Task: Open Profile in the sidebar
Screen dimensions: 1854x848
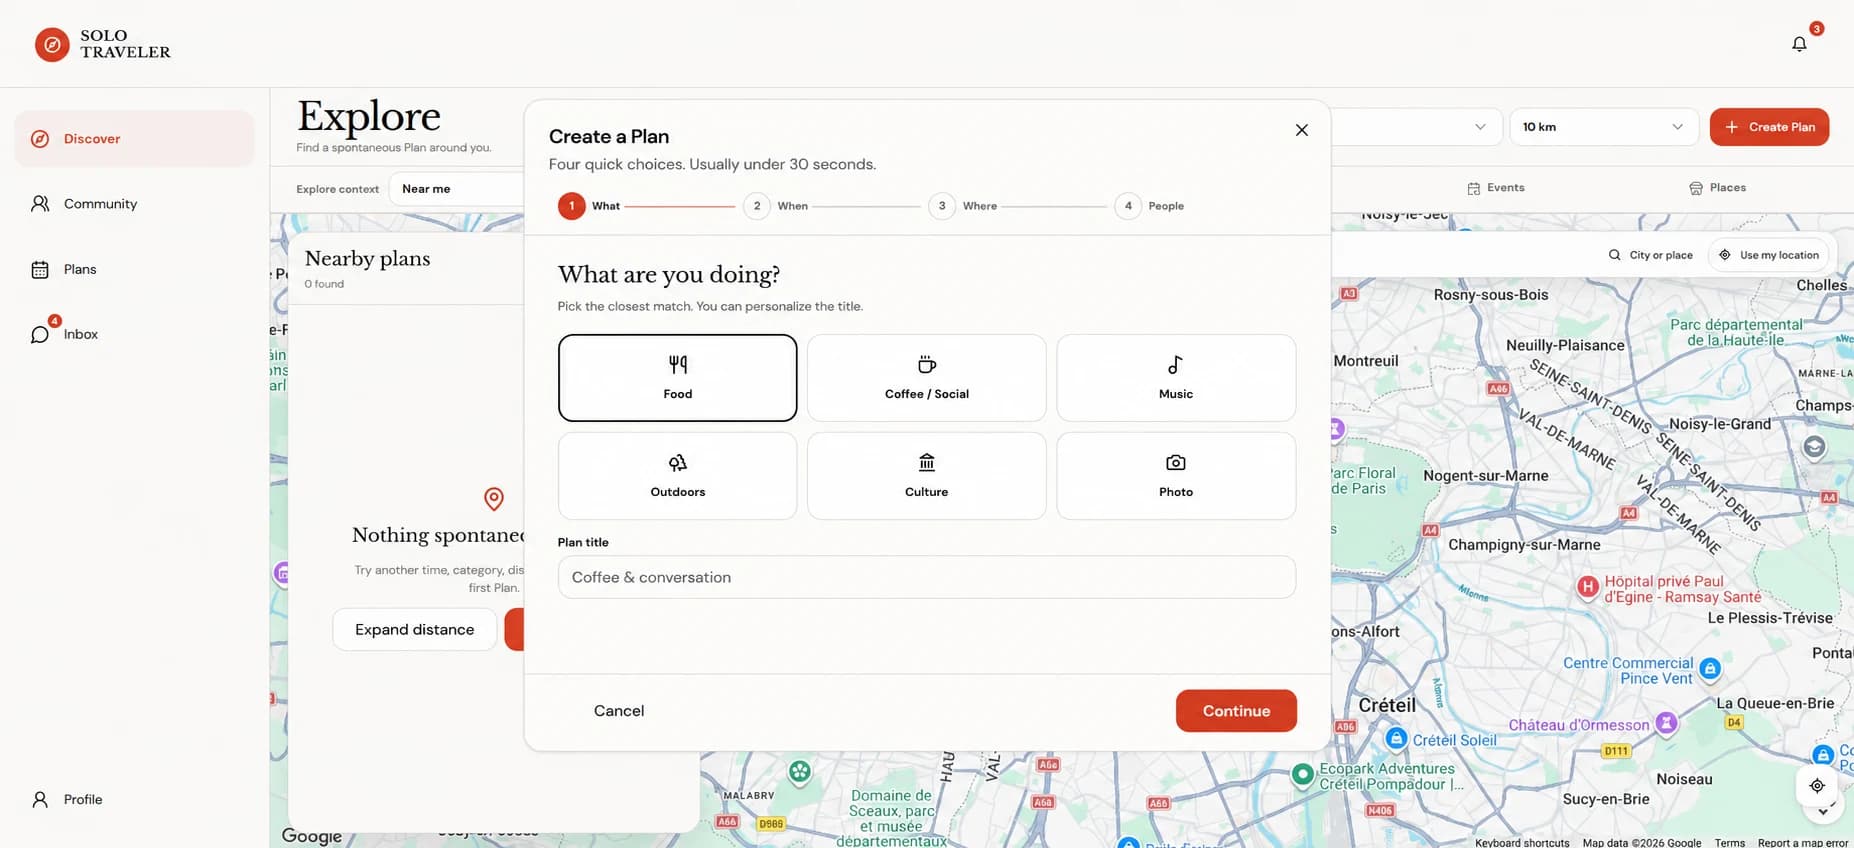Action: (134, 799)
